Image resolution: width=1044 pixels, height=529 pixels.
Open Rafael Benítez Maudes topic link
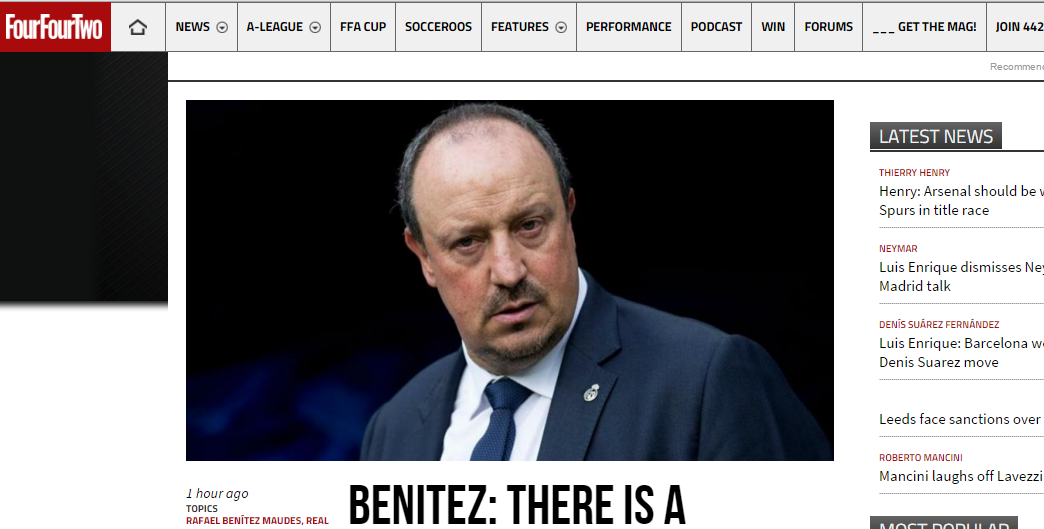(244, 521)
